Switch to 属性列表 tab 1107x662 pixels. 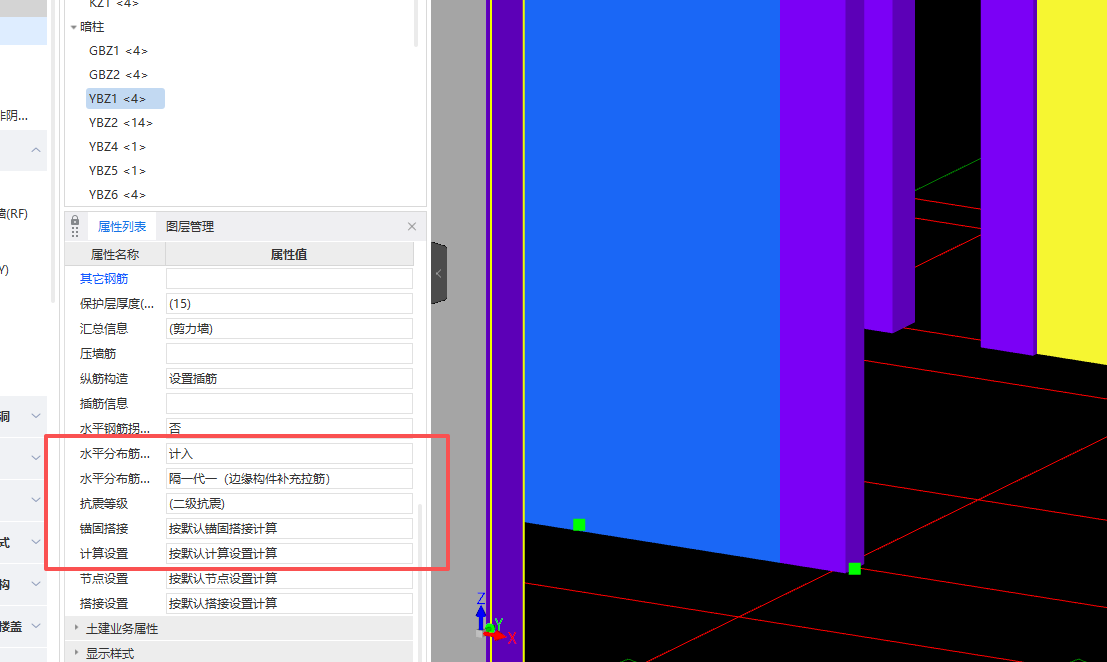(x=121, y=227)
